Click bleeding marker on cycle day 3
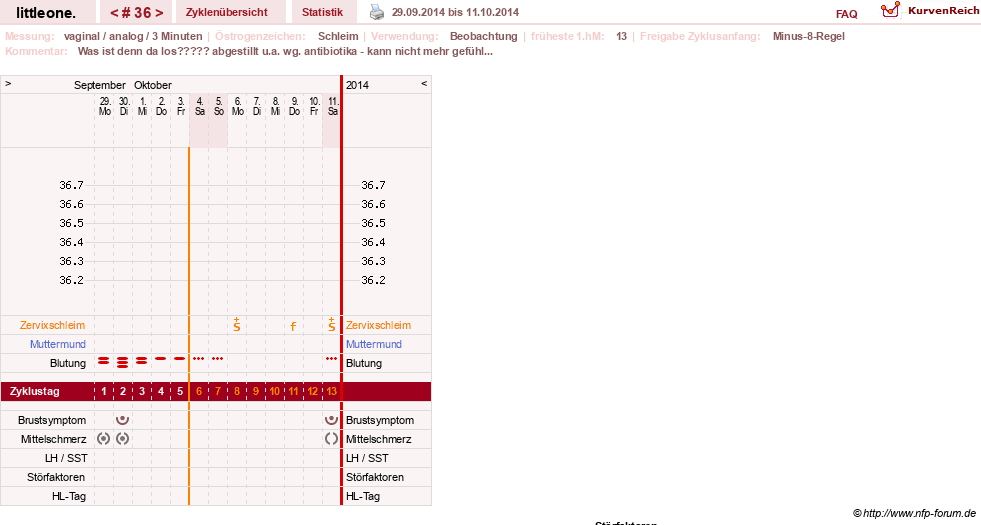The image size is (981, 525). 141,360
